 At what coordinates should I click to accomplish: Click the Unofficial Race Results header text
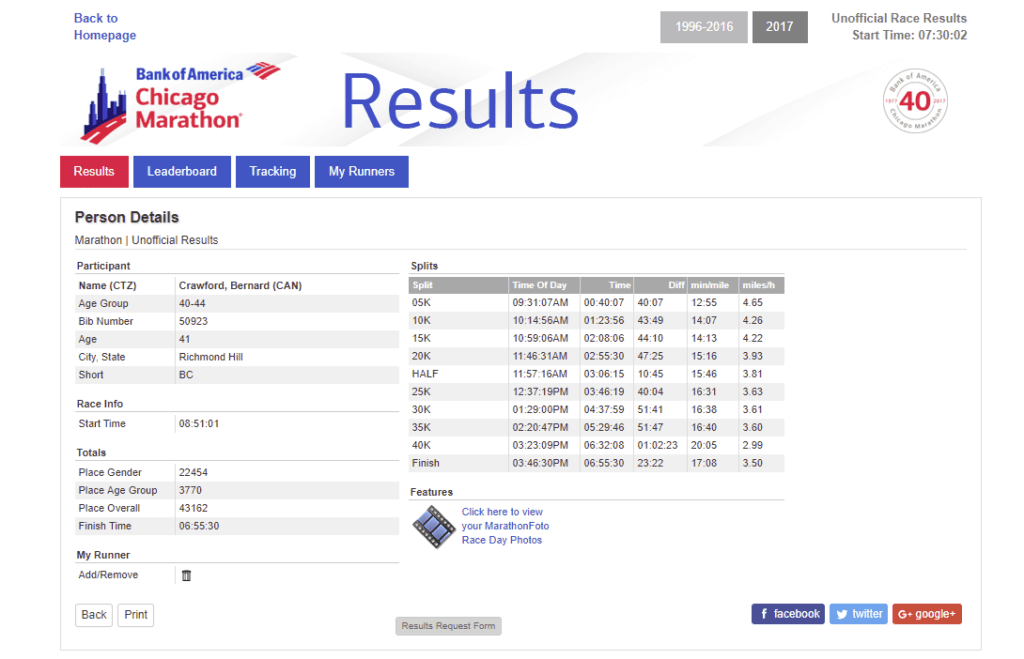(899, 18)
